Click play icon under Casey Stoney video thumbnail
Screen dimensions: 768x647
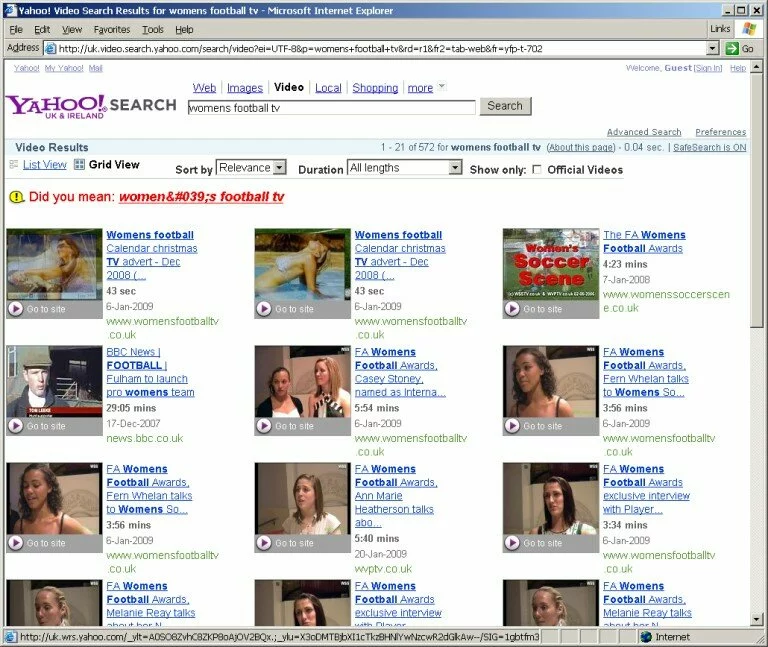point(264,426)
